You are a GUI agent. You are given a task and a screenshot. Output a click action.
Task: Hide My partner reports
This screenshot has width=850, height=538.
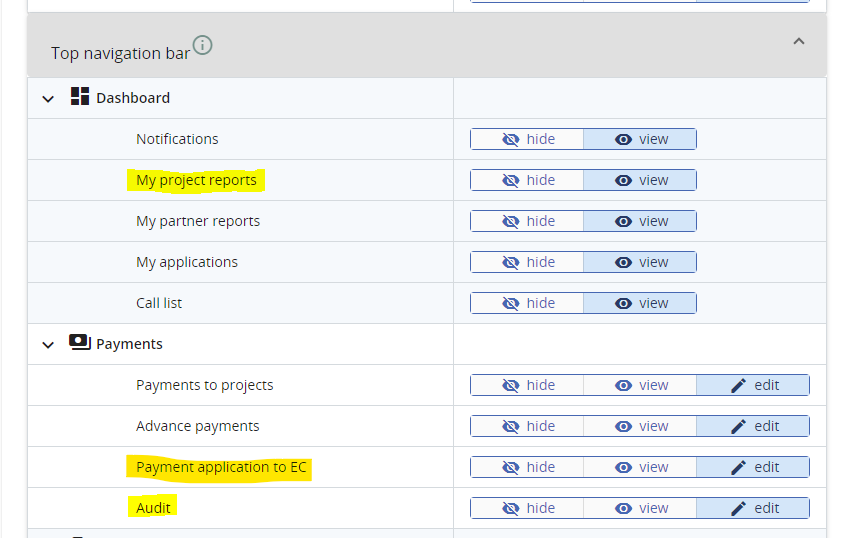(527, 221)
